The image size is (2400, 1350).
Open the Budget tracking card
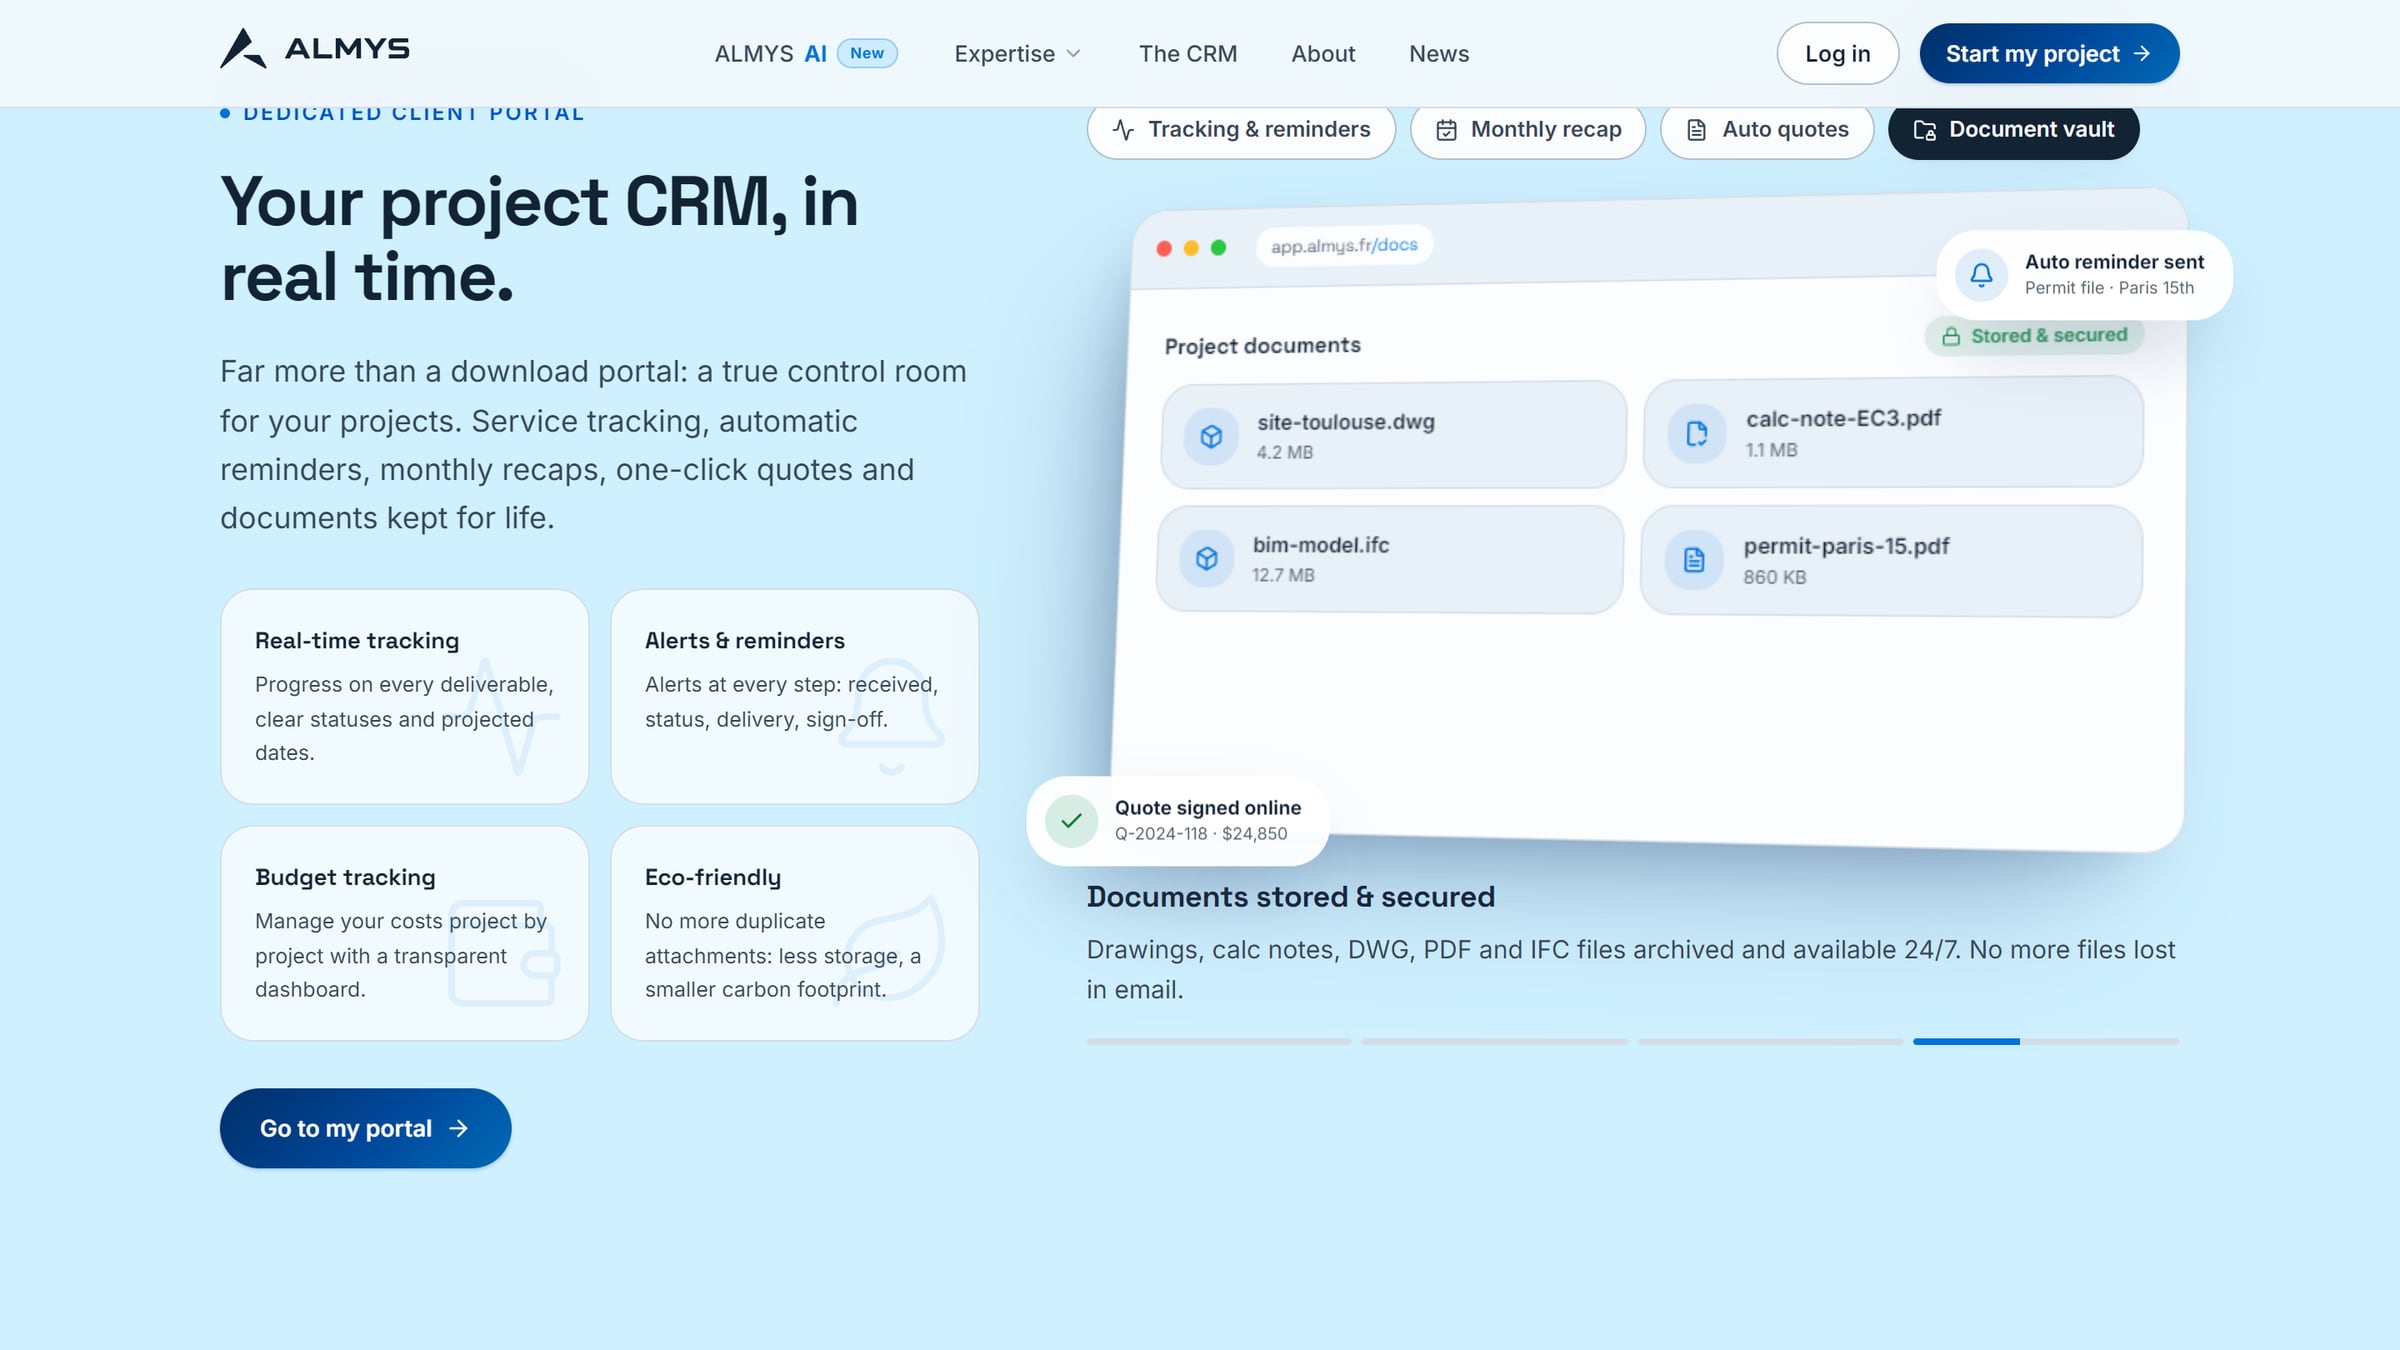click(x=405, y=934)
